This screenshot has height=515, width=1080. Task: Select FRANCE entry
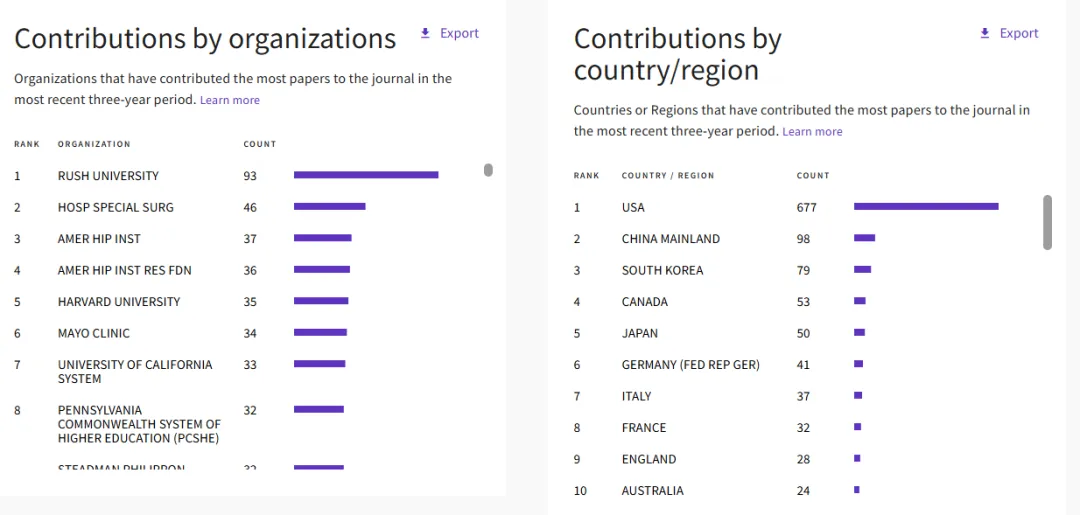click(x=644, y=428)
